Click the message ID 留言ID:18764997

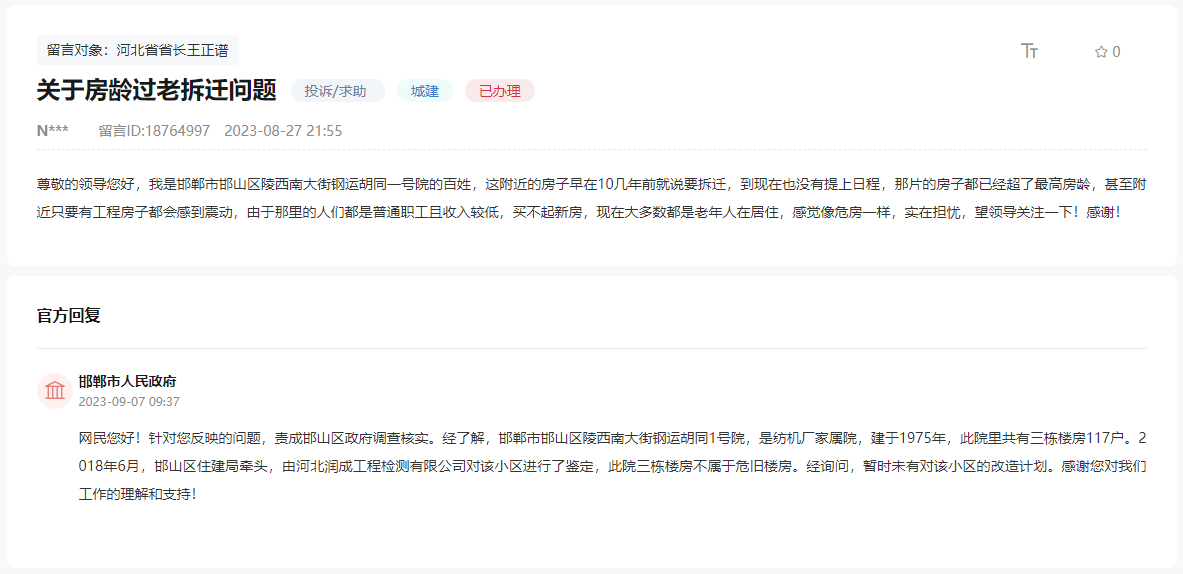click(x=154, y=130)
